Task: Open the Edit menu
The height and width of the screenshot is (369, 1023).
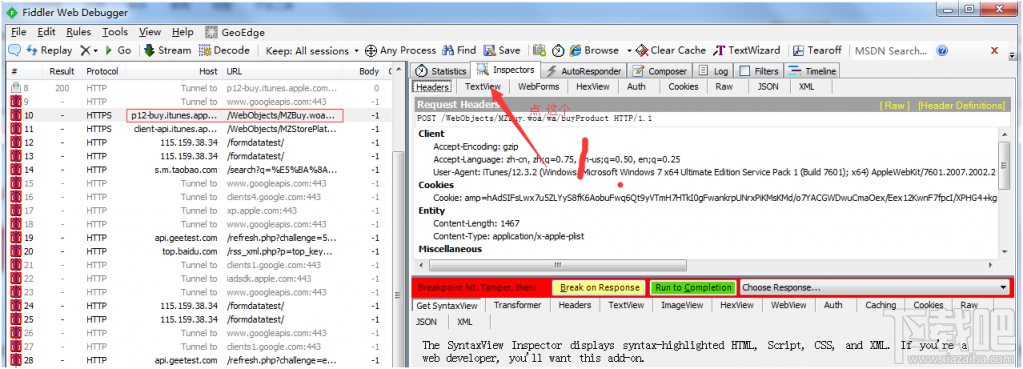Action: [46, 32]
